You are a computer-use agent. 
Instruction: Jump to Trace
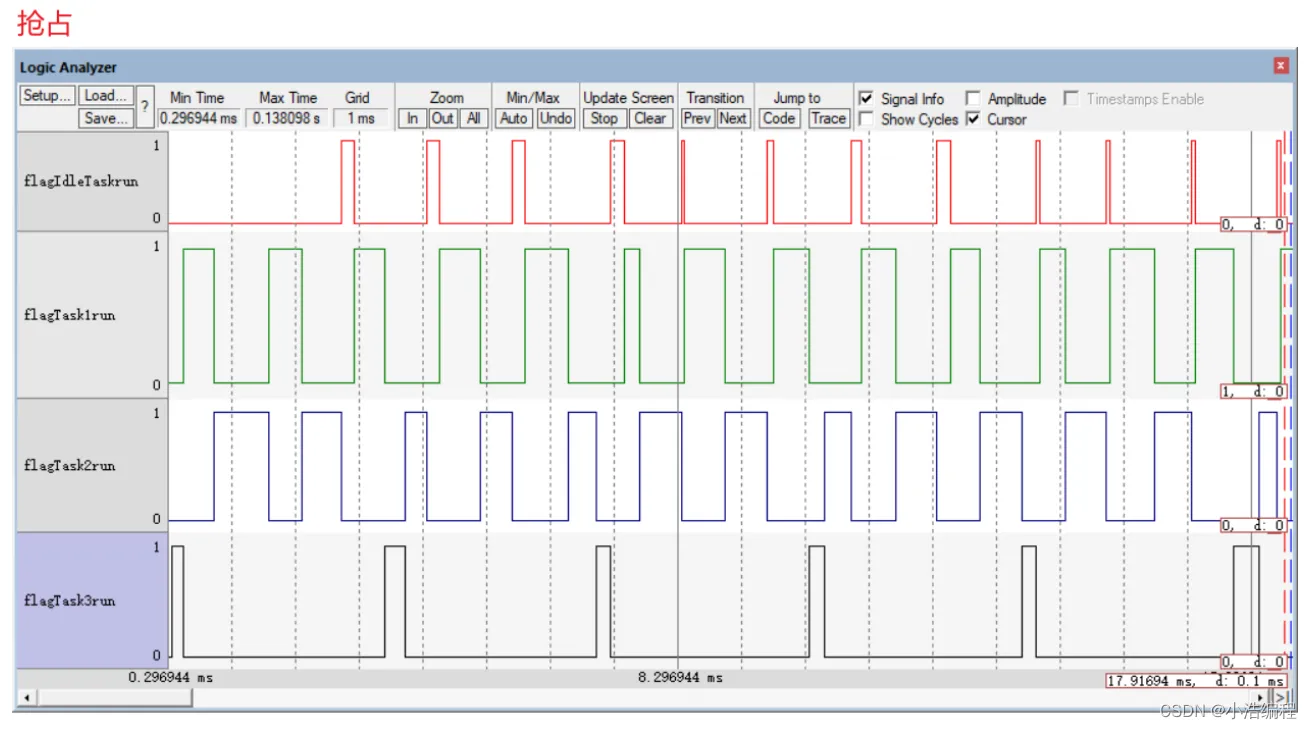click(x=828, y=118)
